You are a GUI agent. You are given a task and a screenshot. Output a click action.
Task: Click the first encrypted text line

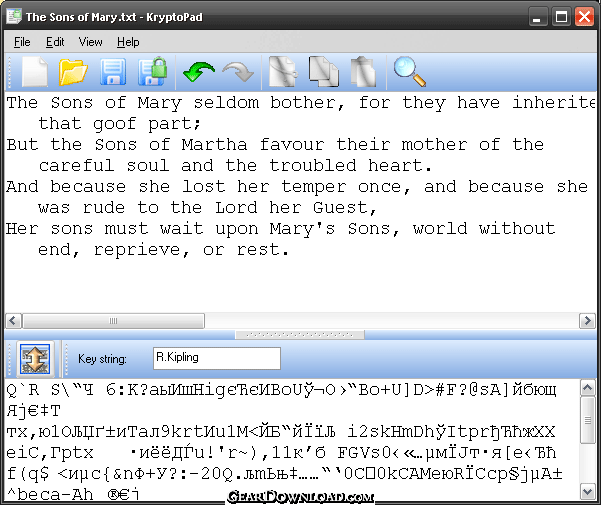pyautogui.click(x=281, y=390)
